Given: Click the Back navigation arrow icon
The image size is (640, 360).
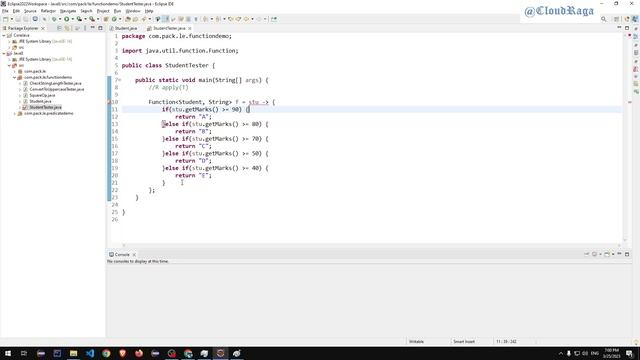Looking at the screenshot, I should pyautogui.click(x=247, y=19).
